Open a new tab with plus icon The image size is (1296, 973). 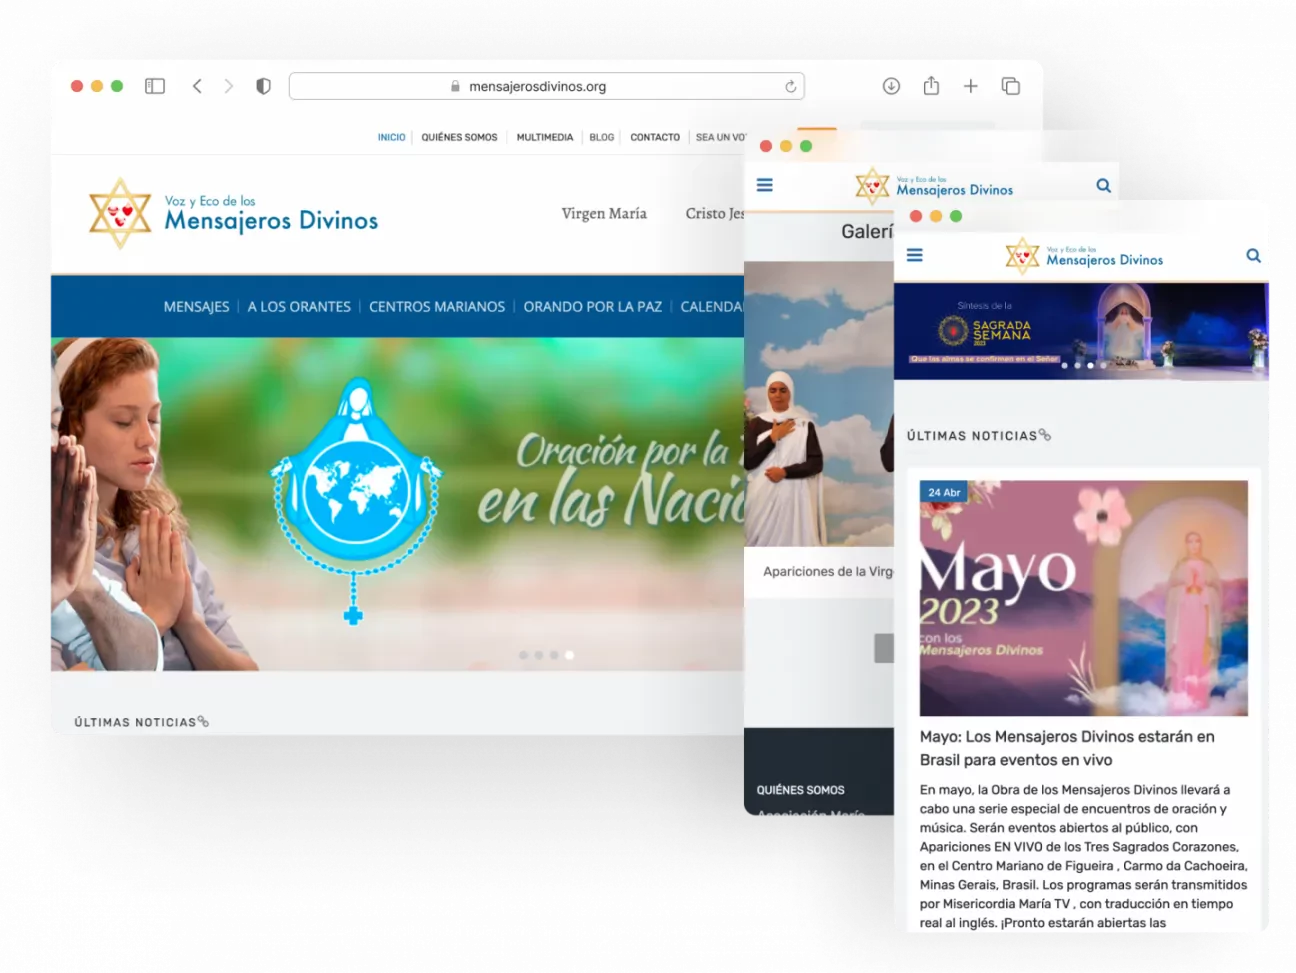click(970, 86)
